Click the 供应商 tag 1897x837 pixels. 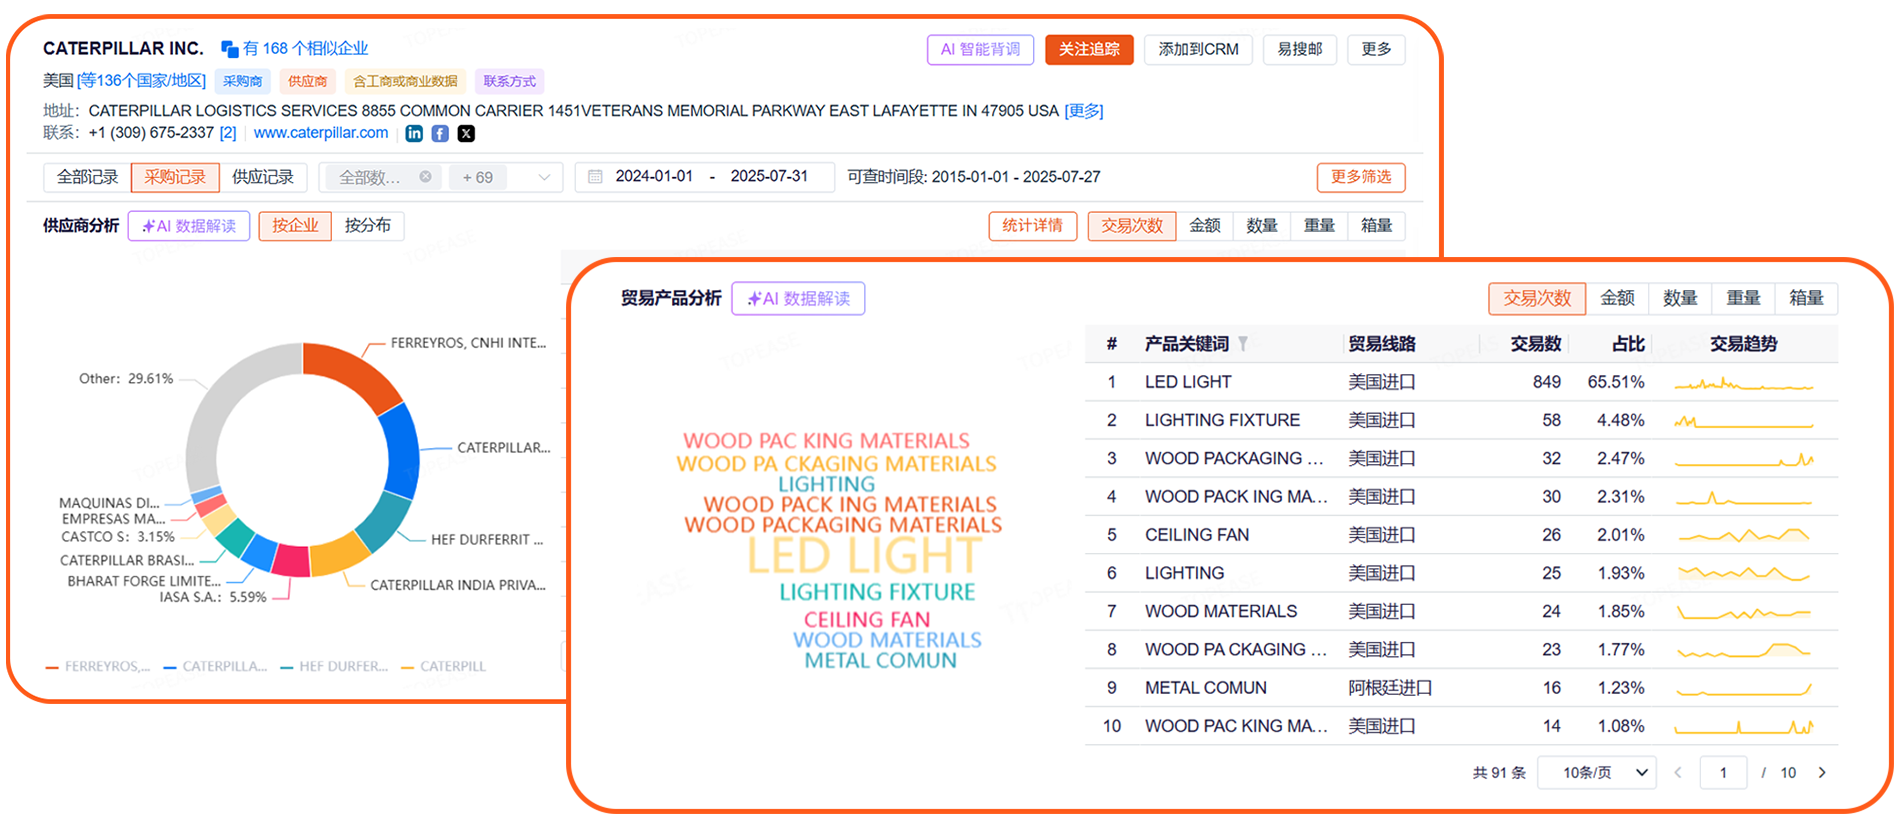(307, 81)
